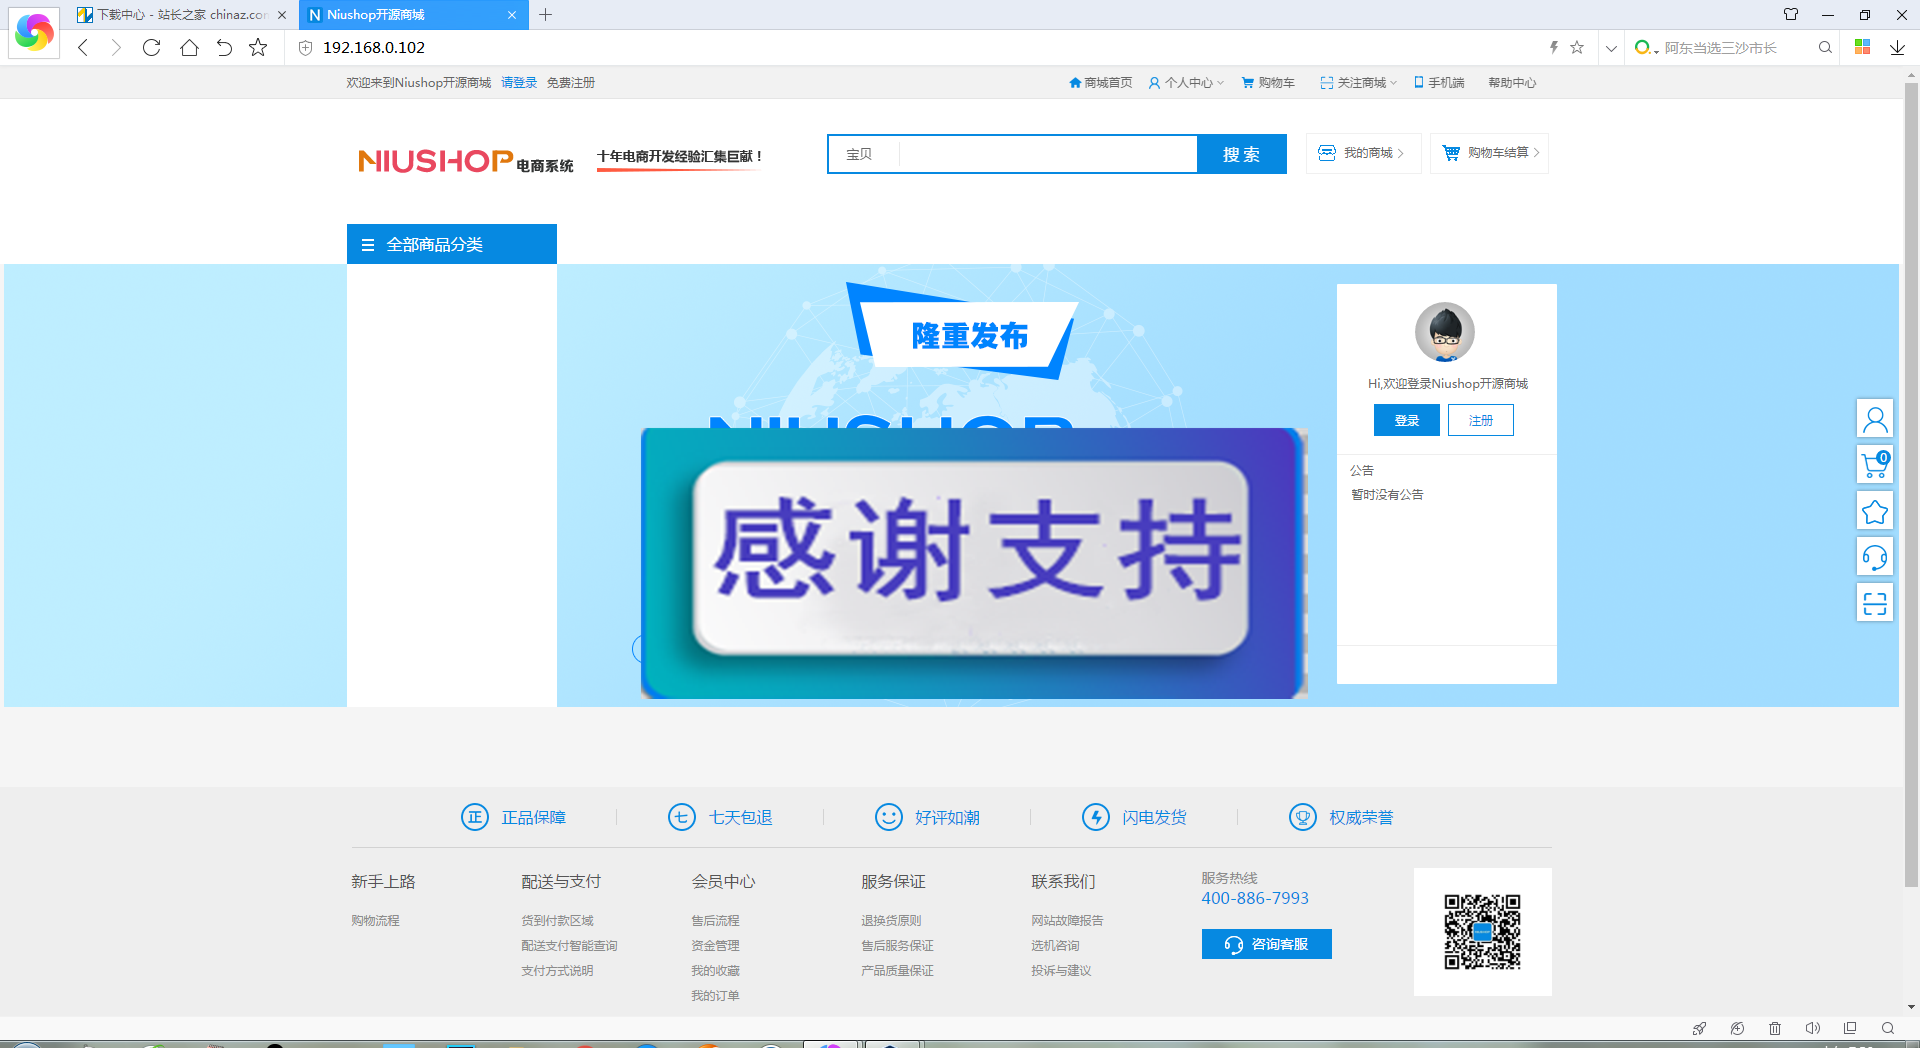Click the QR code image
Image resolution: width=1920 pixels, height=1048 pixels.
(x=1482, y=932)
